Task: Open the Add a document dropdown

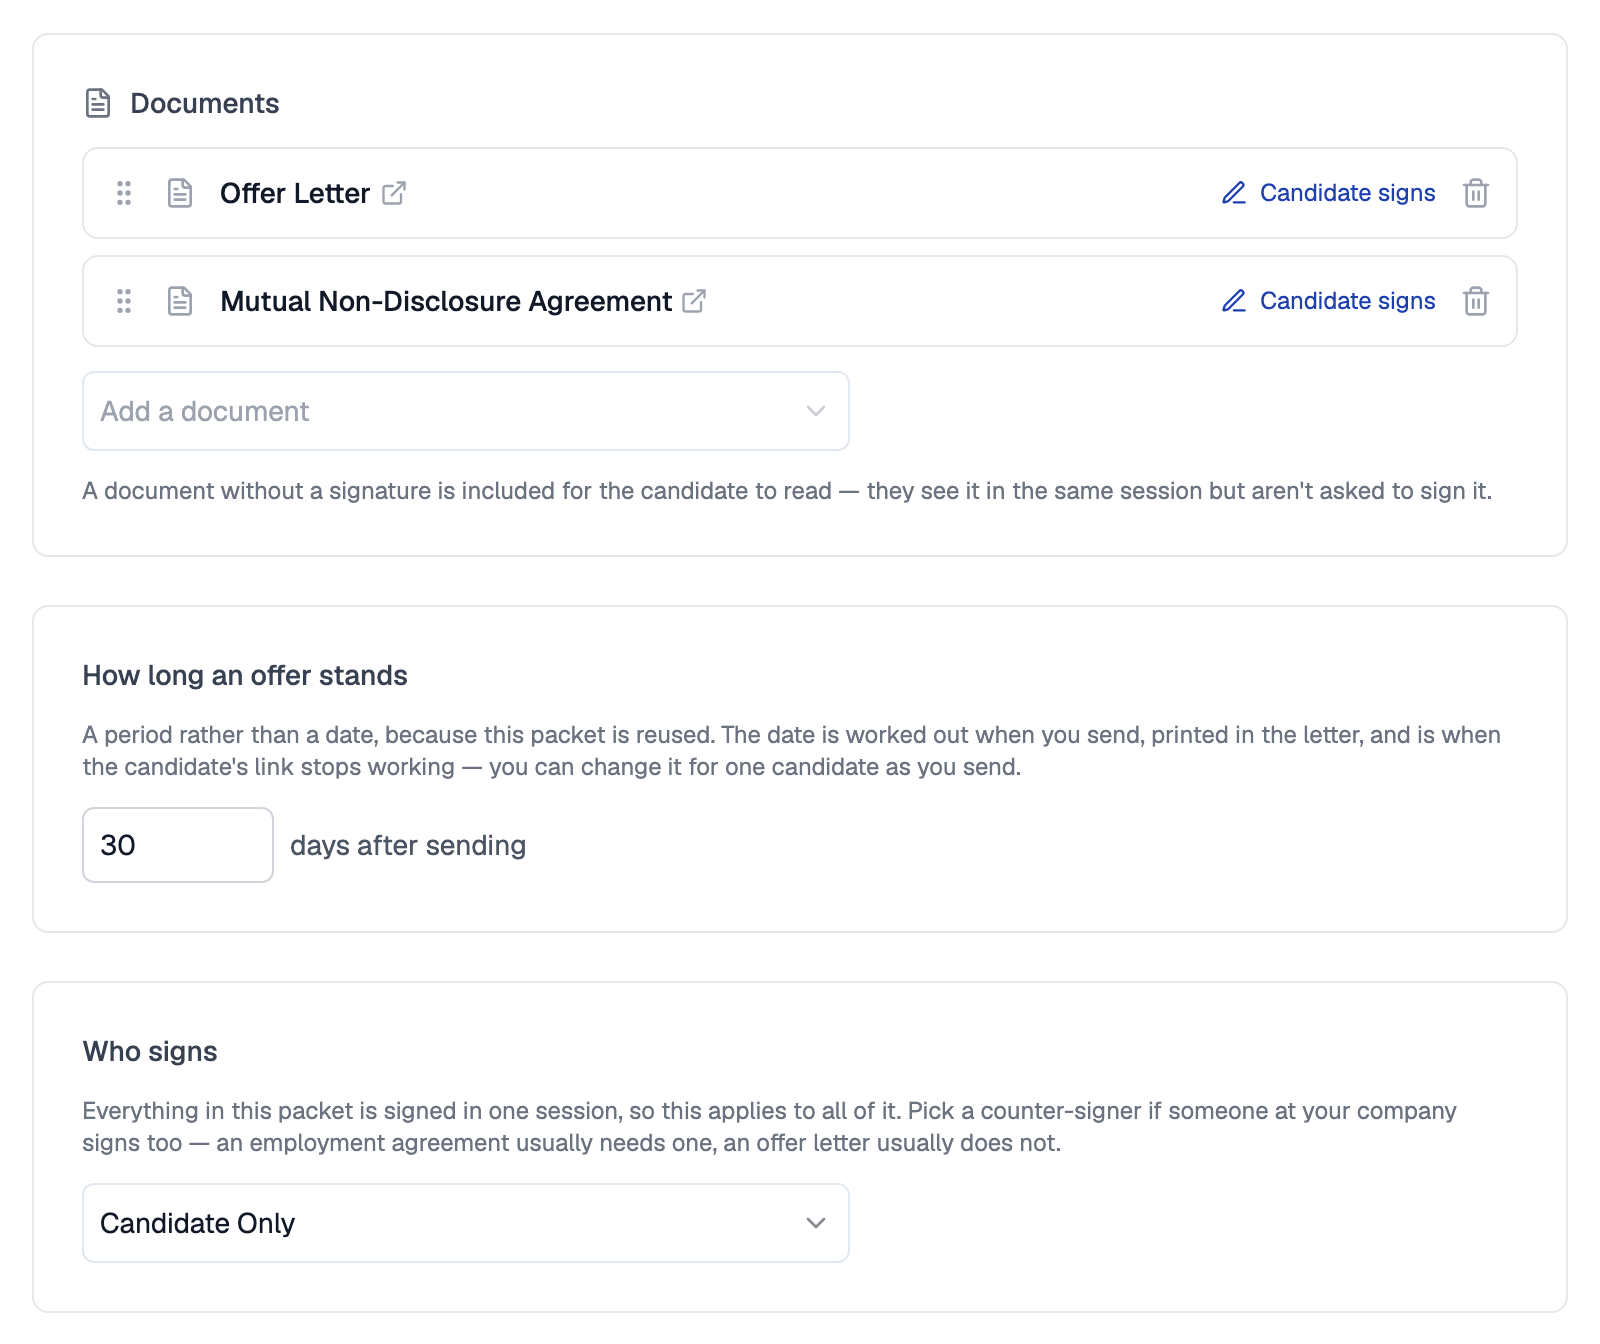Action: pos(466,411)
